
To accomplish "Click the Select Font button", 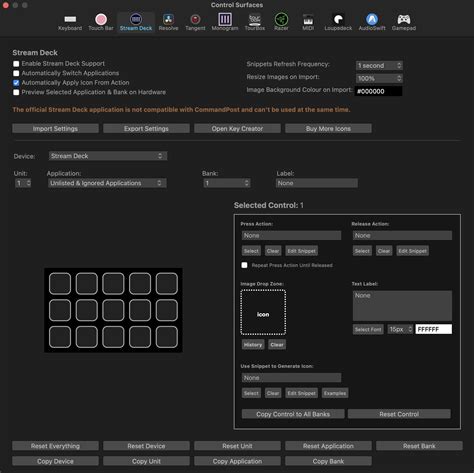I will tap(368, 329).
